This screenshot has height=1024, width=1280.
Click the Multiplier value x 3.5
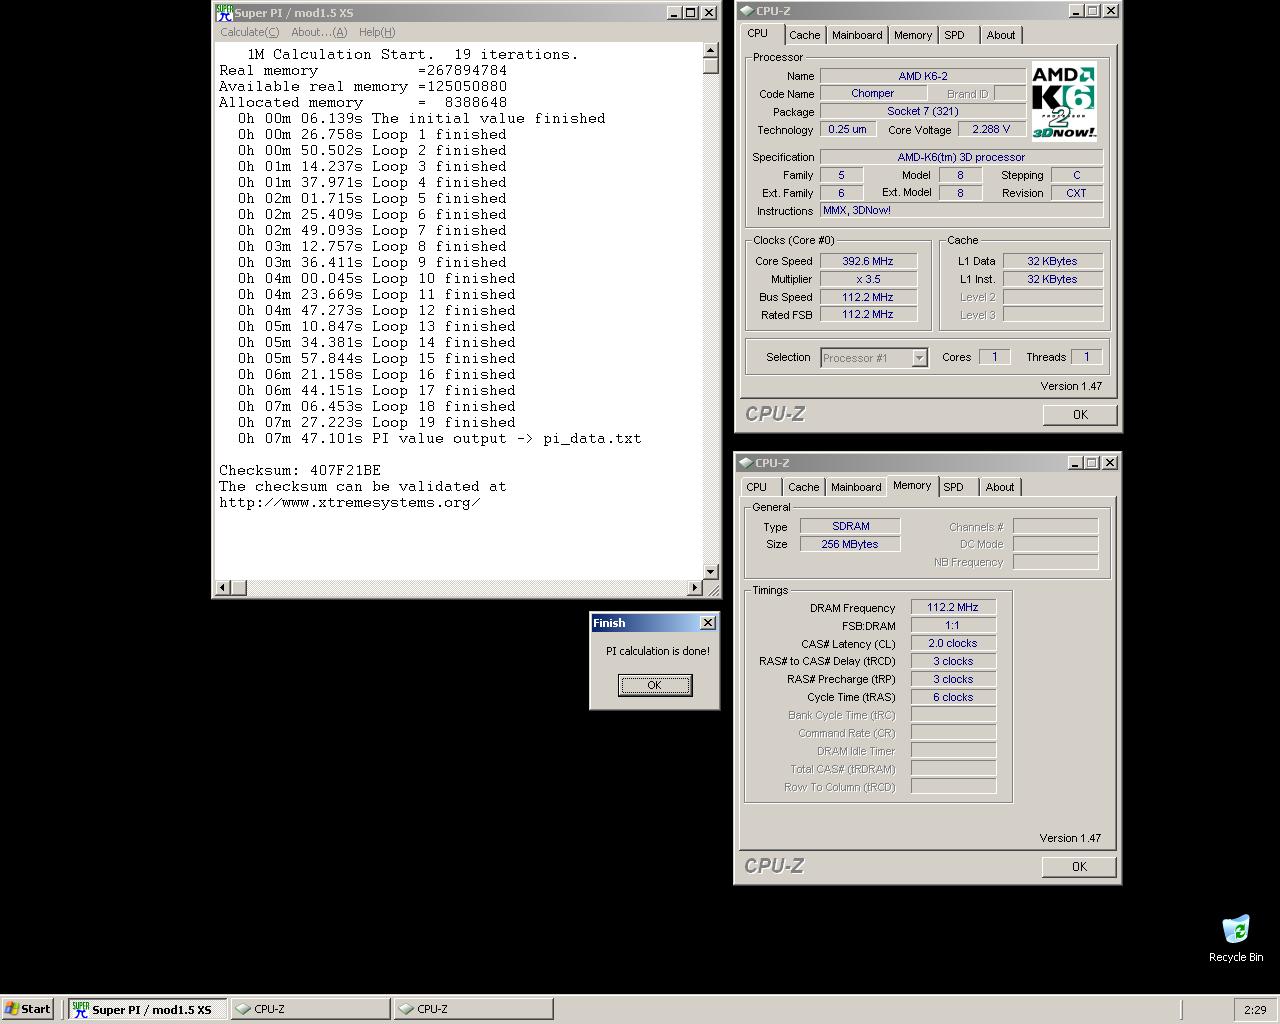868,279
